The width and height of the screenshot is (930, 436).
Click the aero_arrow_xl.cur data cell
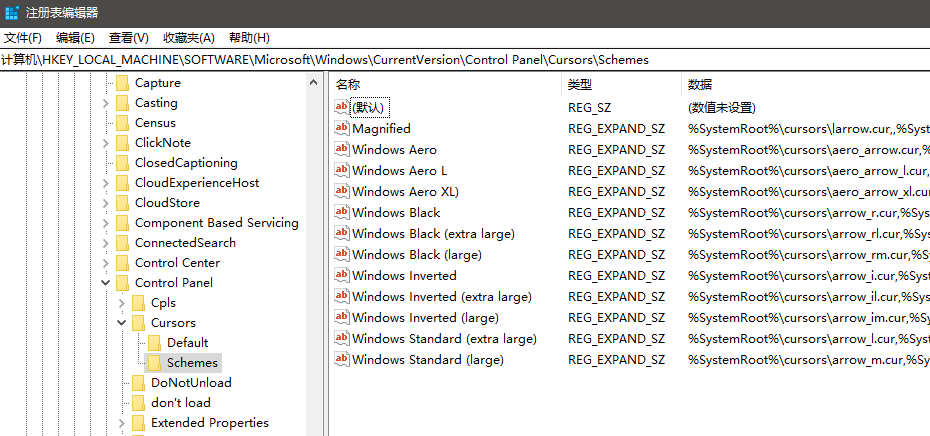[808, 192]
